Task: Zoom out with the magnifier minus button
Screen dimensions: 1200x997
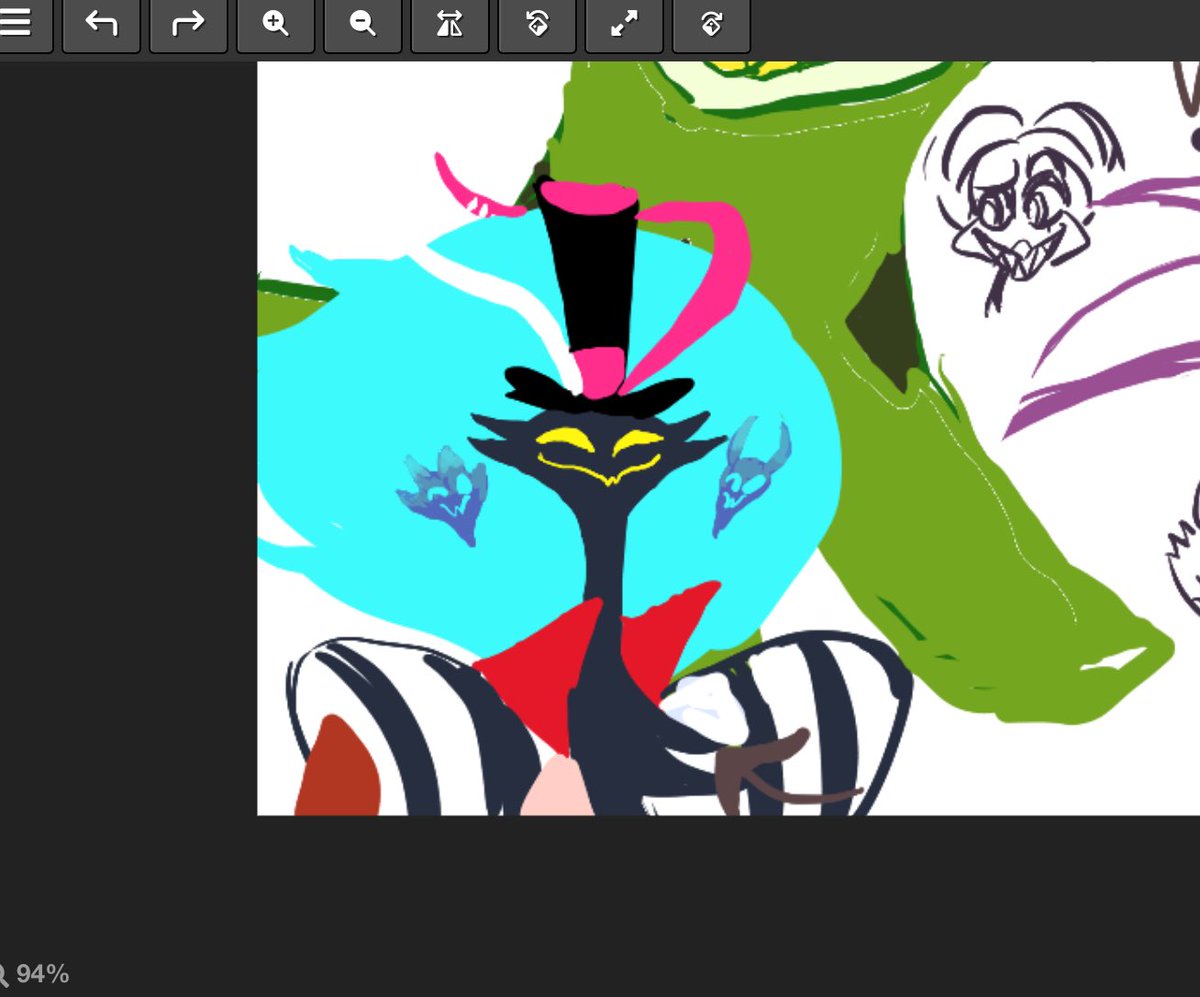Action: coord(362,24)
